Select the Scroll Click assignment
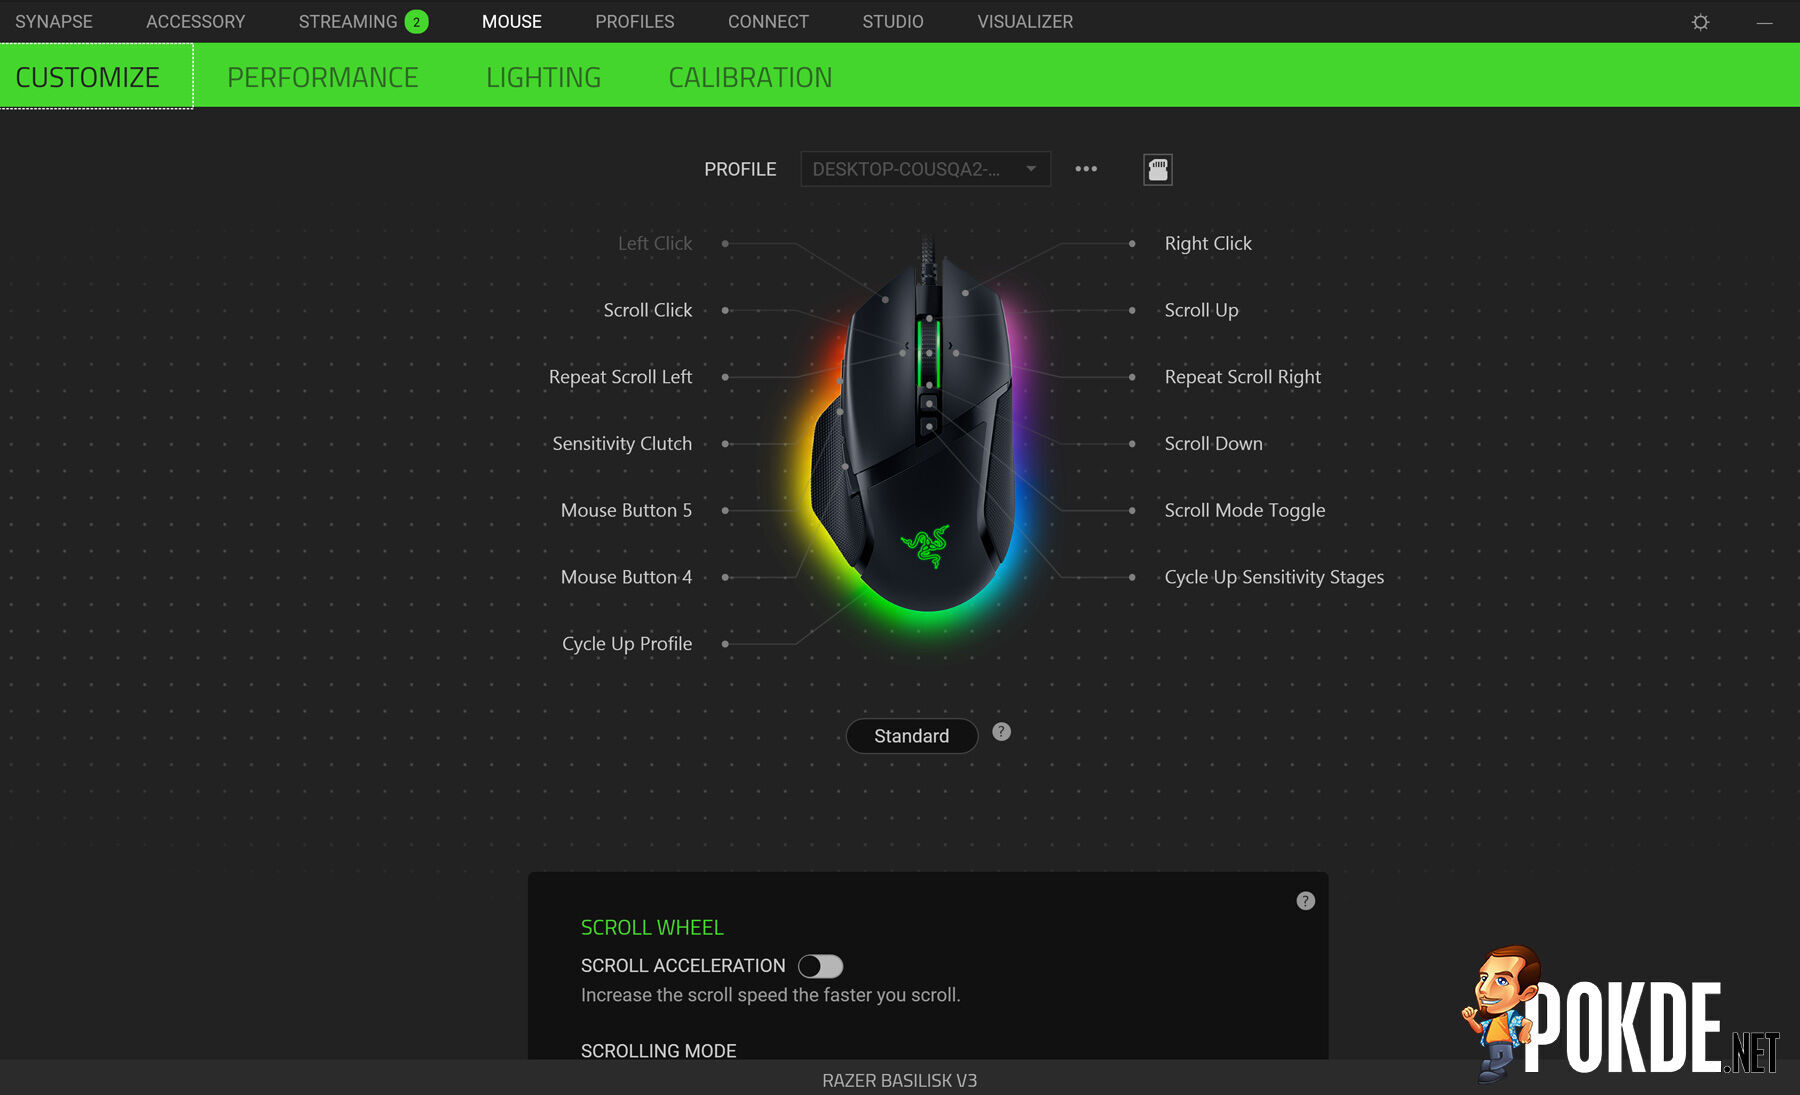Screen dimensions: 1800x1095 (648, 310)
